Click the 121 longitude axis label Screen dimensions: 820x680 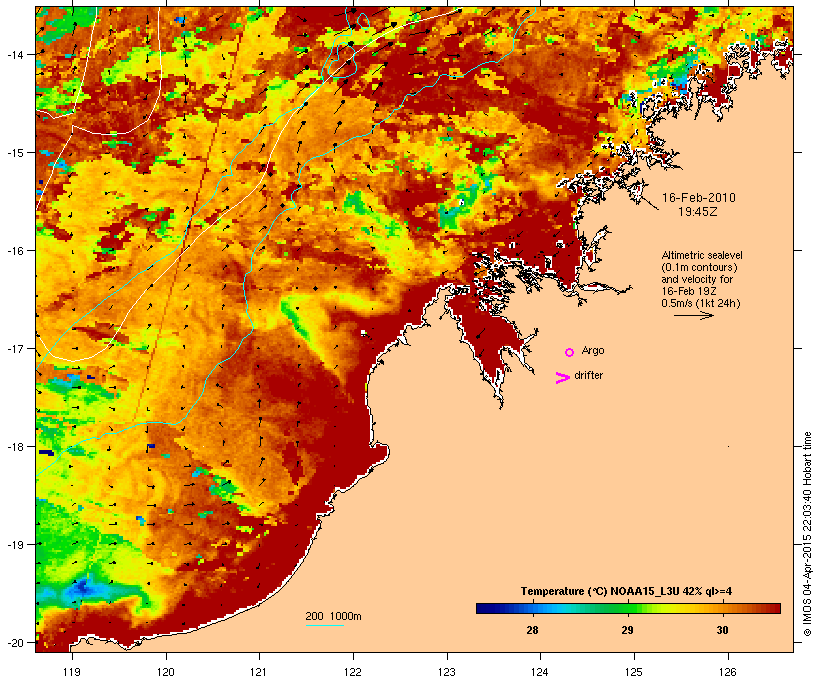click(x=259, y=672)
